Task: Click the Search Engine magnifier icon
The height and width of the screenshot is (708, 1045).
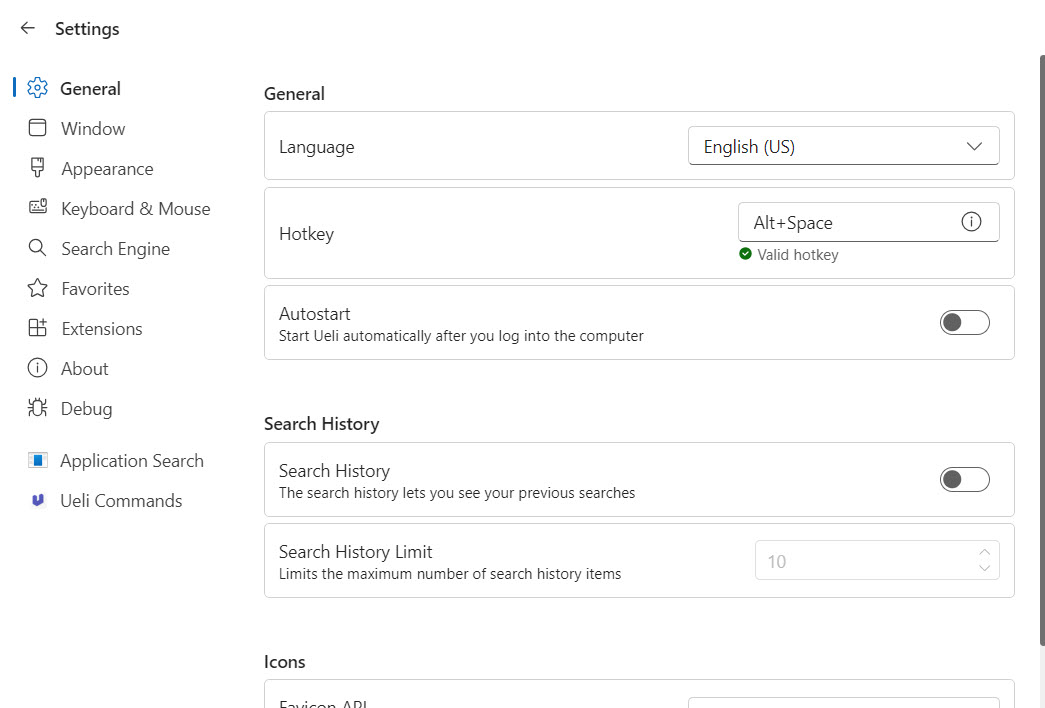Action: (37, 248)
